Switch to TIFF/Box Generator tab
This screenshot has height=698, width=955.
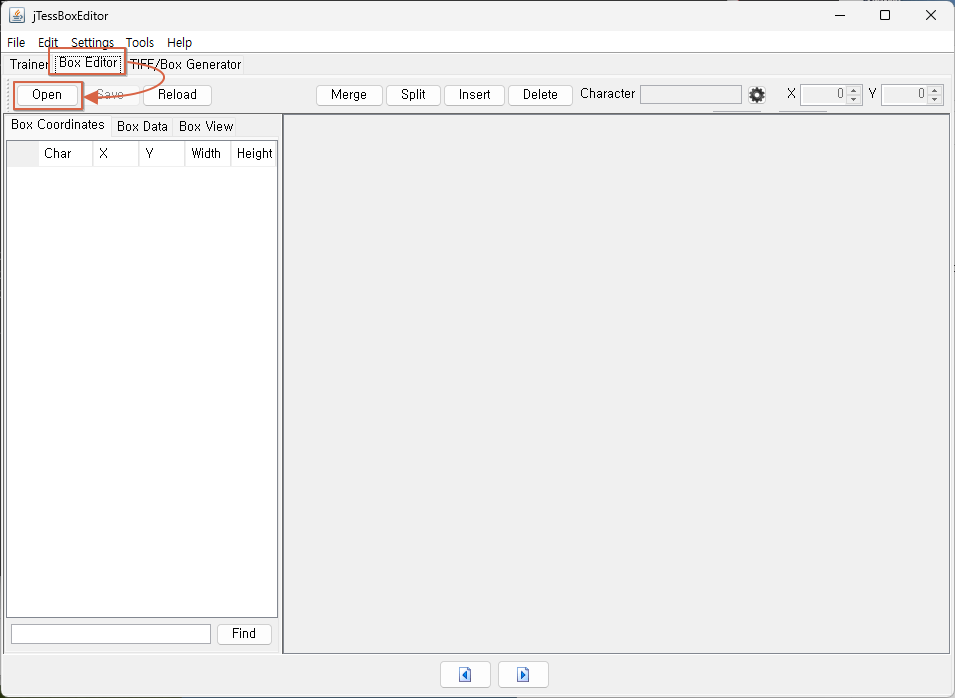click(186, 65)
